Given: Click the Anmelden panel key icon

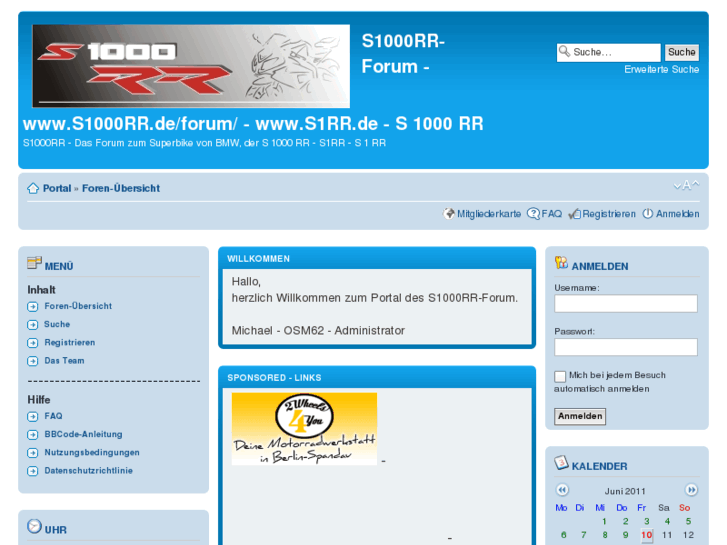Looking at the screenshot, I should 561,263.
